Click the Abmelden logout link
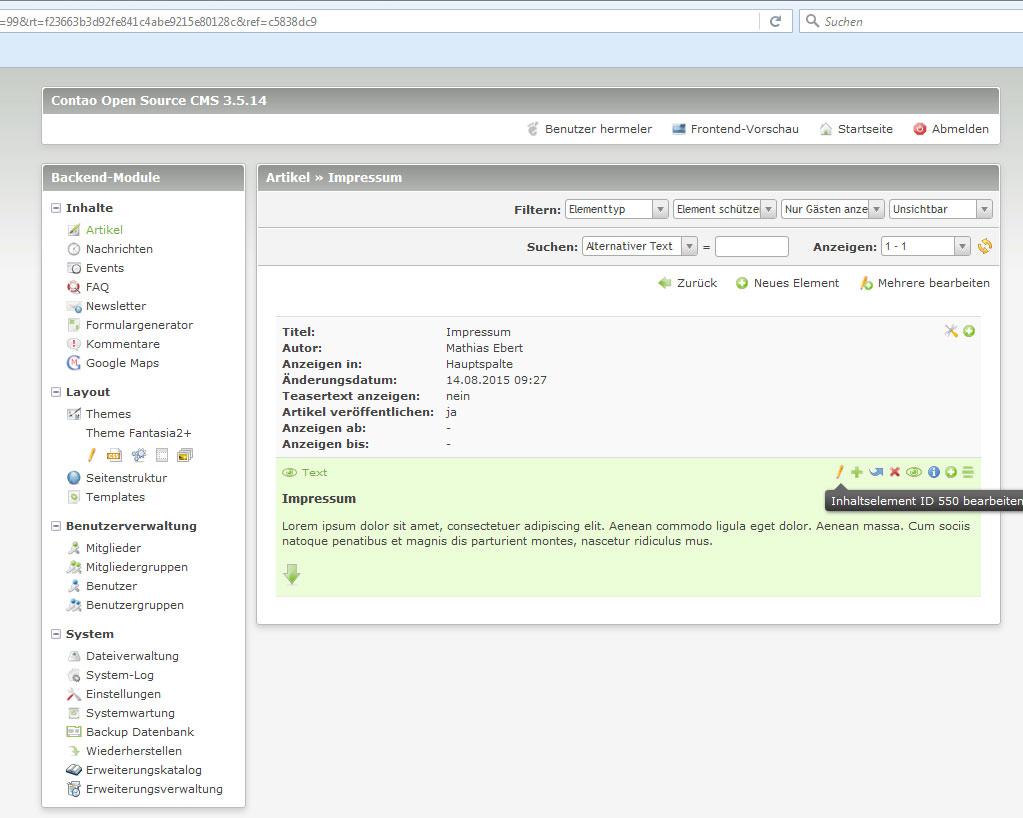1023x818 pixels. pos(959,129)
